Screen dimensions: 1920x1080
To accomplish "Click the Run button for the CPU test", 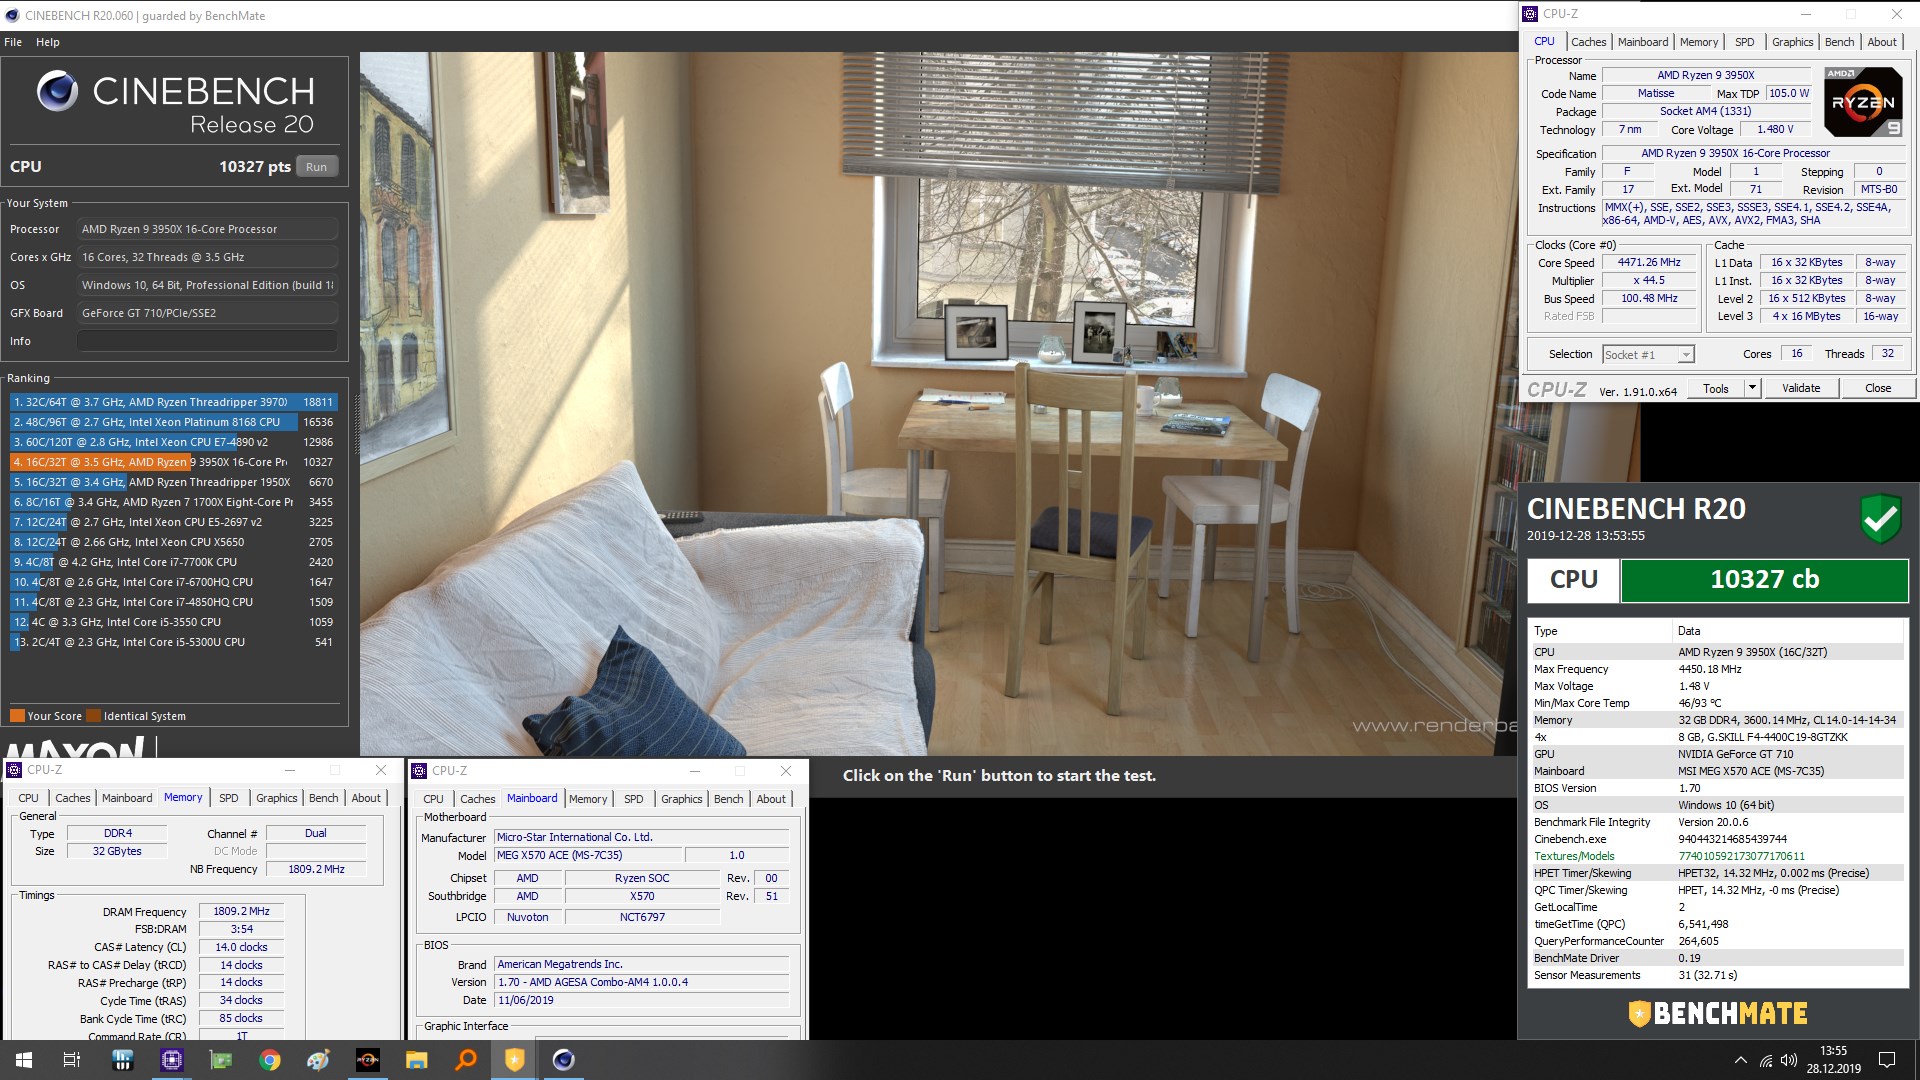I will pyautogui.click(x=317, y=167).
